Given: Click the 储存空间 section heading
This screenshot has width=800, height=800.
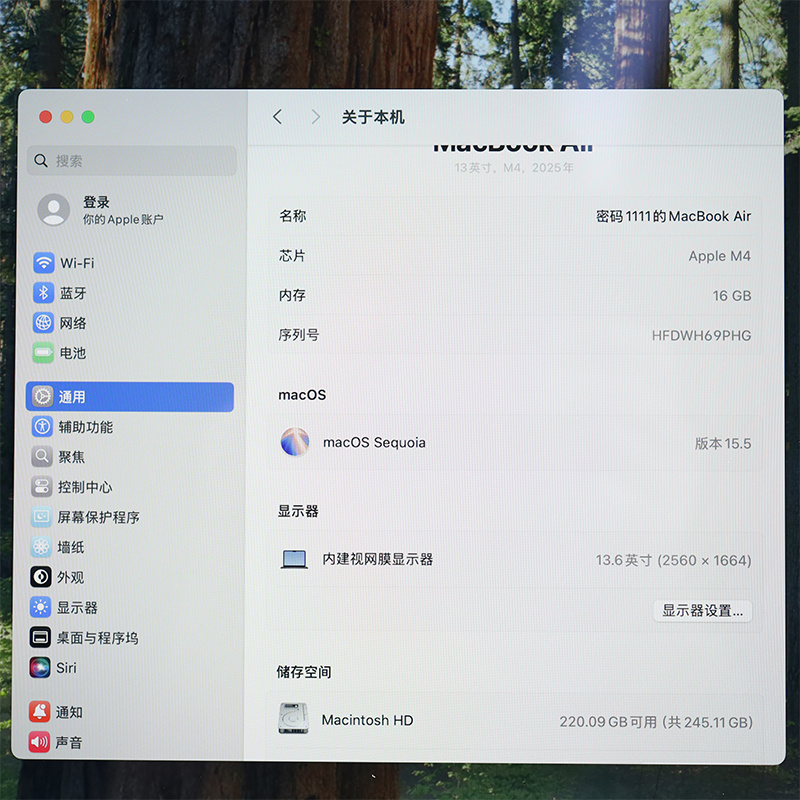Looking at the screenshot, I should coord(304,672).
